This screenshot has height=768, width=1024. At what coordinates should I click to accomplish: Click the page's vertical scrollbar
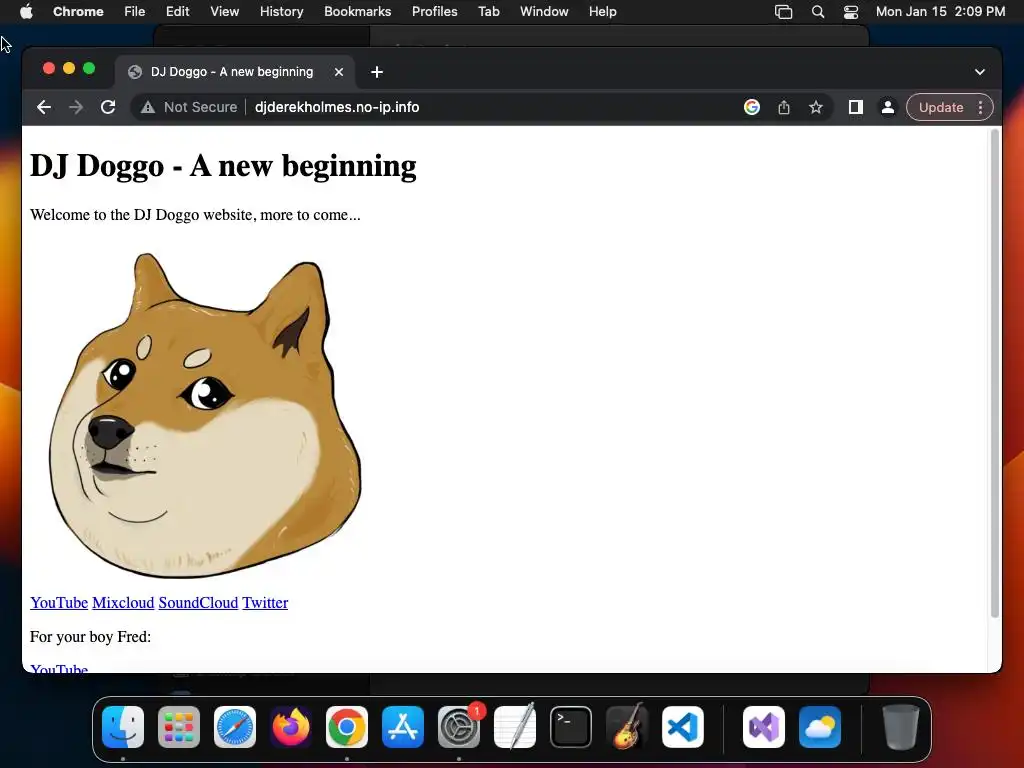tap(995, 374)
